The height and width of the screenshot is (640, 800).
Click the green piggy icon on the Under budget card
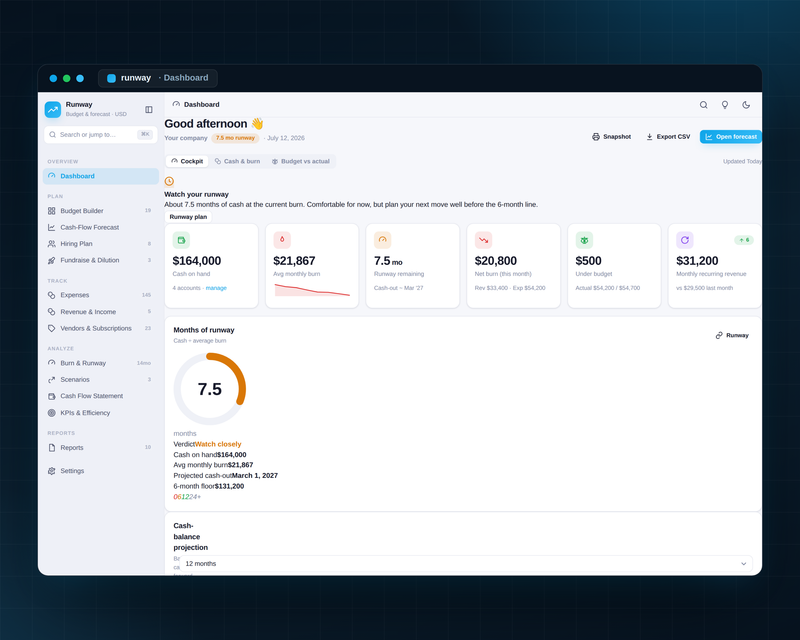584,240
